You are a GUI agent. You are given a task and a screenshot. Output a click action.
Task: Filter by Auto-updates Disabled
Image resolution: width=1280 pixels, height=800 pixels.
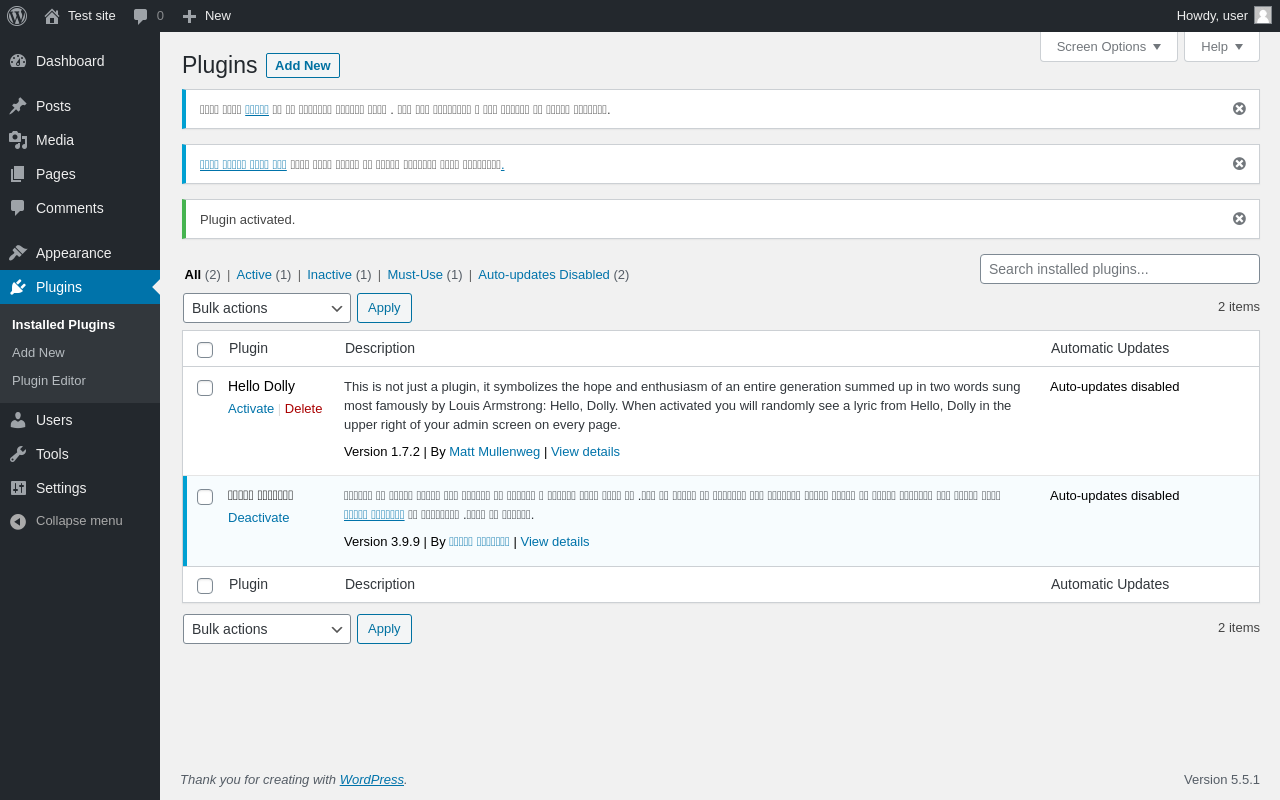pos(544,274)
